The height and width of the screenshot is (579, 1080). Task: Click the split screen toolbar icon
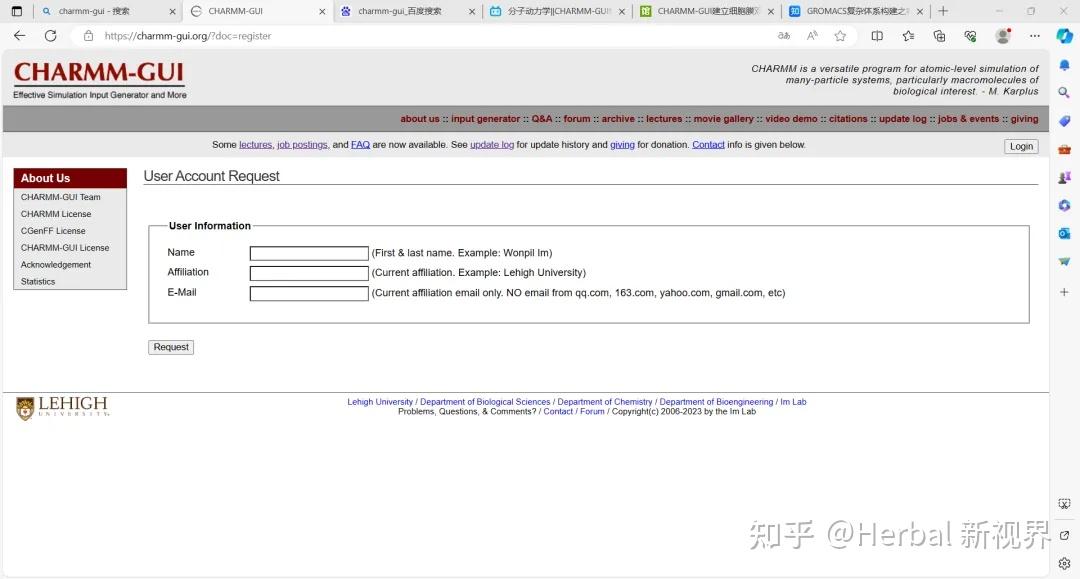pyautogui.click(x=878, y=35)
